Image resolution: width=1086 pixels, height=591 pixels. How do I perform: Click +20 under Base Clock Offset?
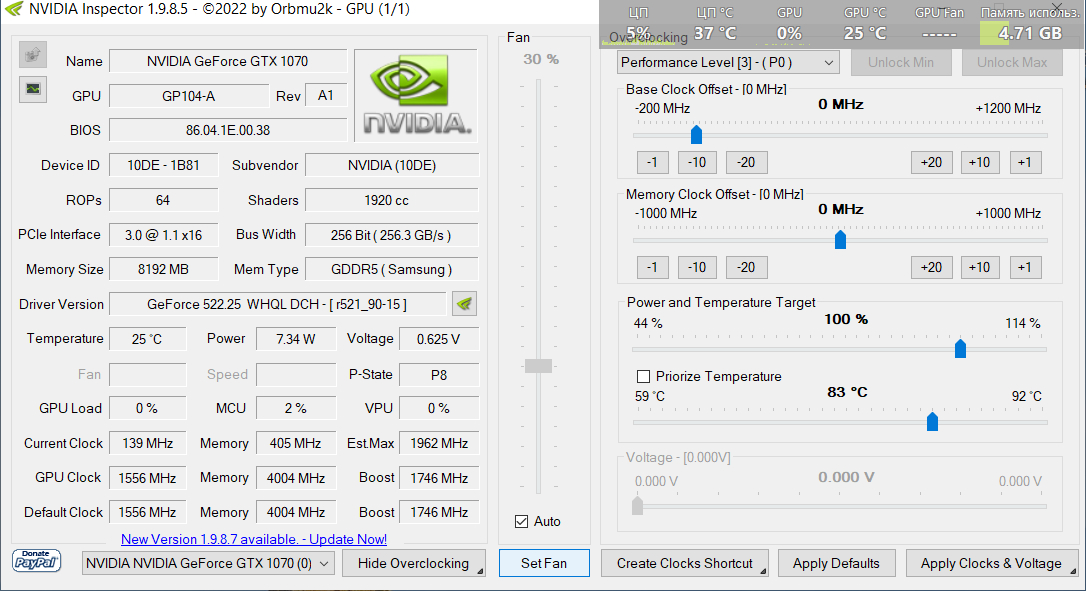(932, 162)
